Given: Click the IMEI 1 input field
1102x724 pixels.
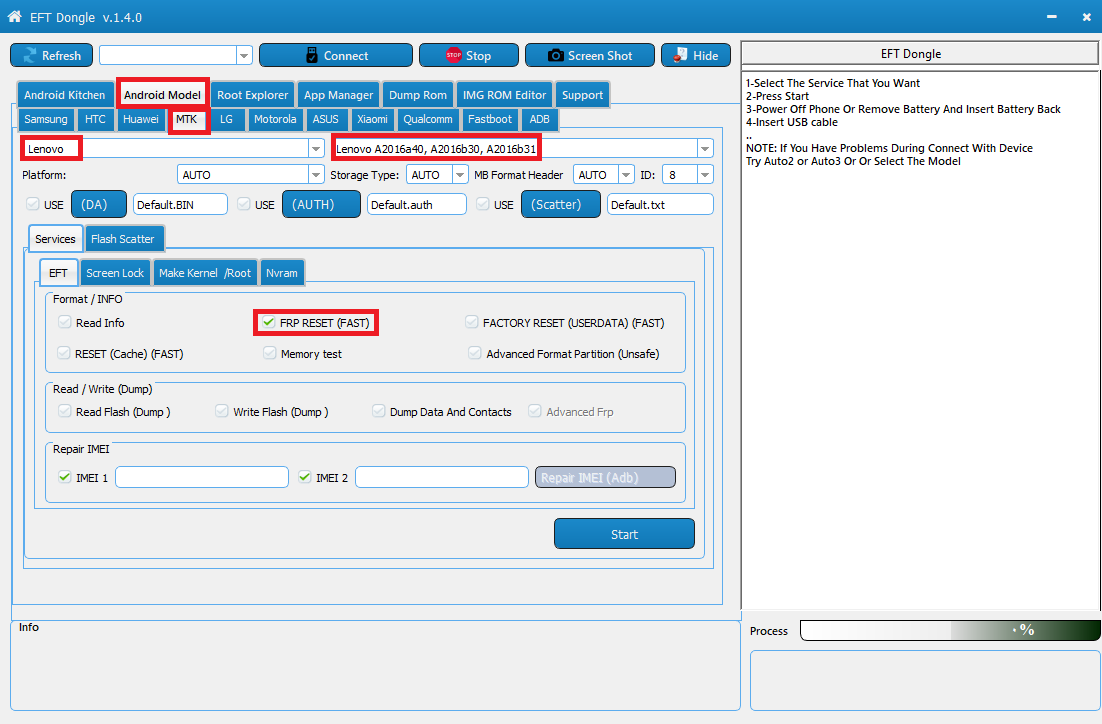Looking at the screenshot, I should tap(202, 477).
